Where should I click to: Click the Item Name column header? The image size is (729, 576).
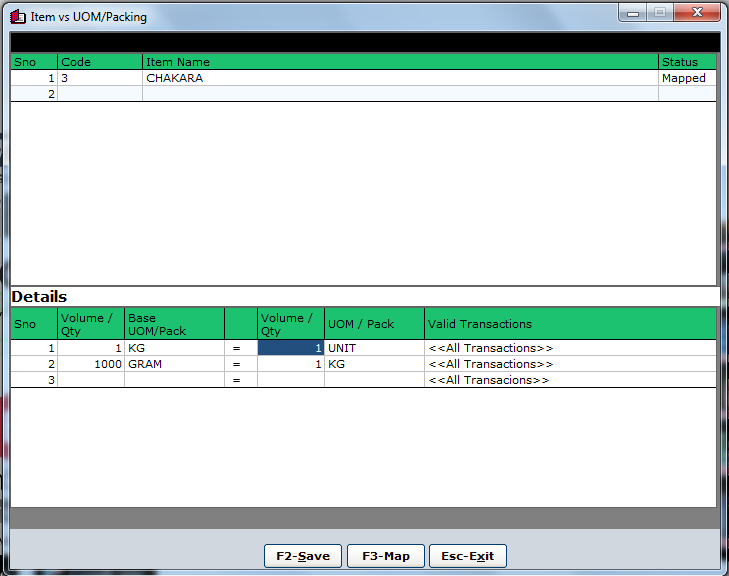[400, 62]
